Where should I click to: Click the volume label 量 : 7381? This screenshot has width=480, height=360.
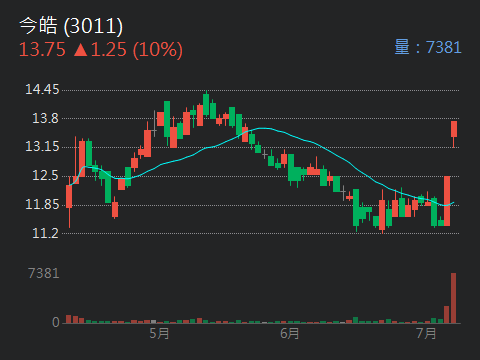tap(428, 47)
